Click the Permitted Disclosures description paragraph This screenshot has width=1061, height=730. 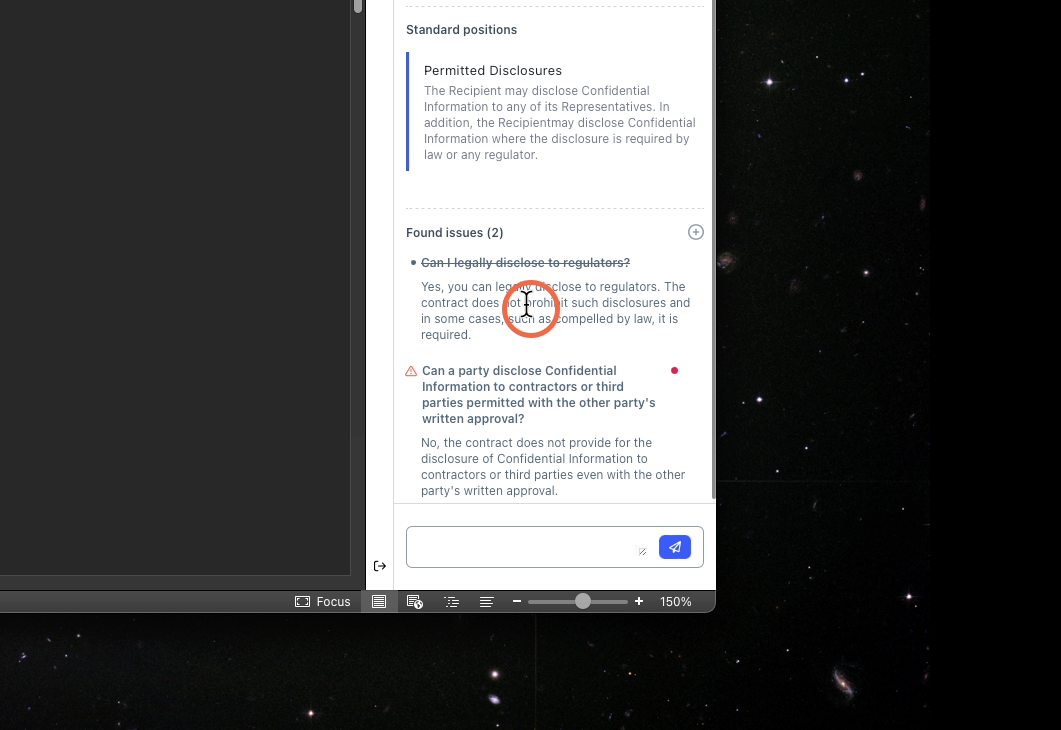(x=560, y=122)
